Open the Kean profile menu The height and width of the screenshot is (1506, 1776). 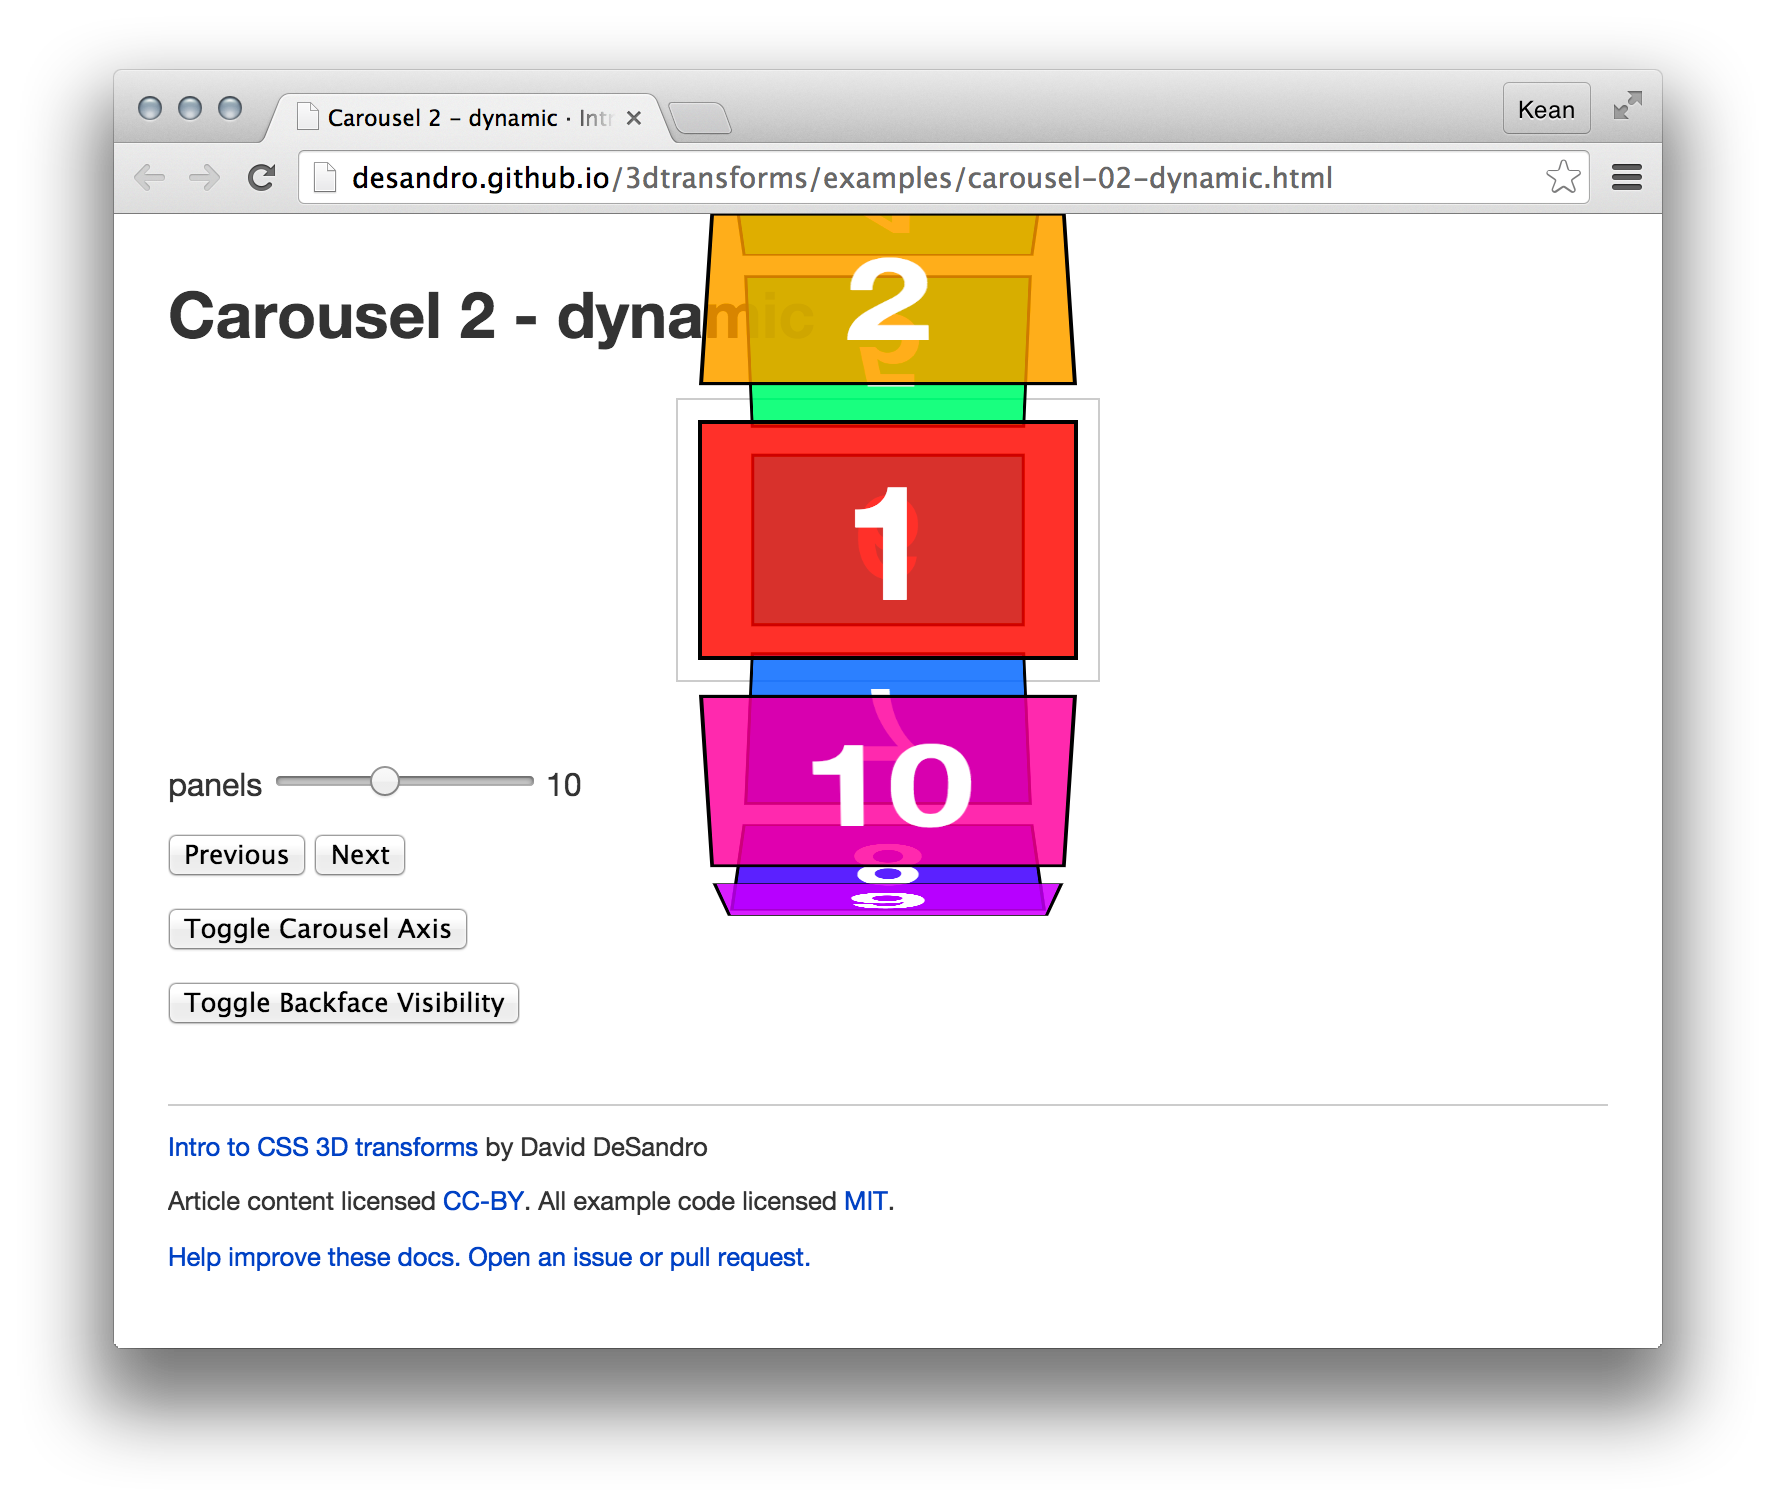1546,109
